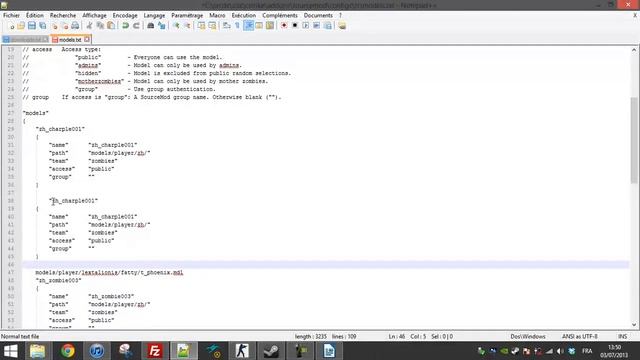Click the Zoom In toolbar icon
Screen dimensions: 640x360
click(x=176, y=26)
